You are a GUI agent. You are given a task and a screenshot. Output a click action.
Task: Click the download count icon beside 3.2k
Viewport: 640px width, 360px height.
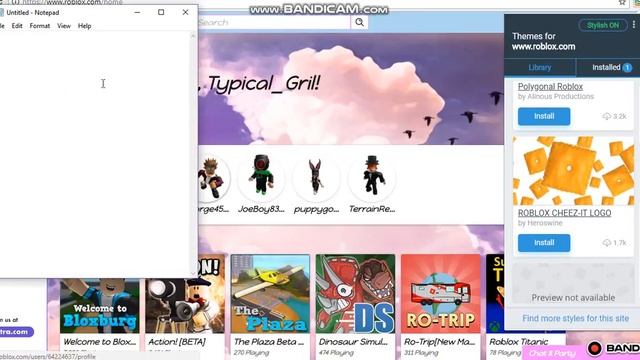pyautogui.click(x=607, y=116)
